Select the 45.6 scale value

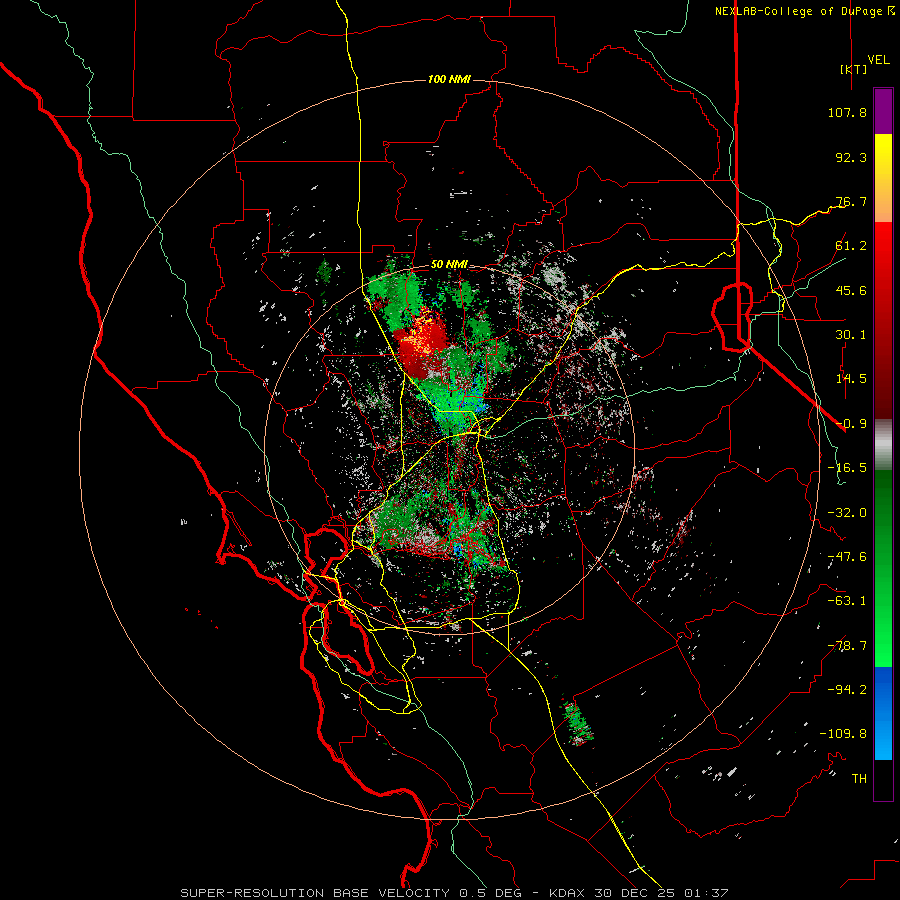click(x=851, y=290)
